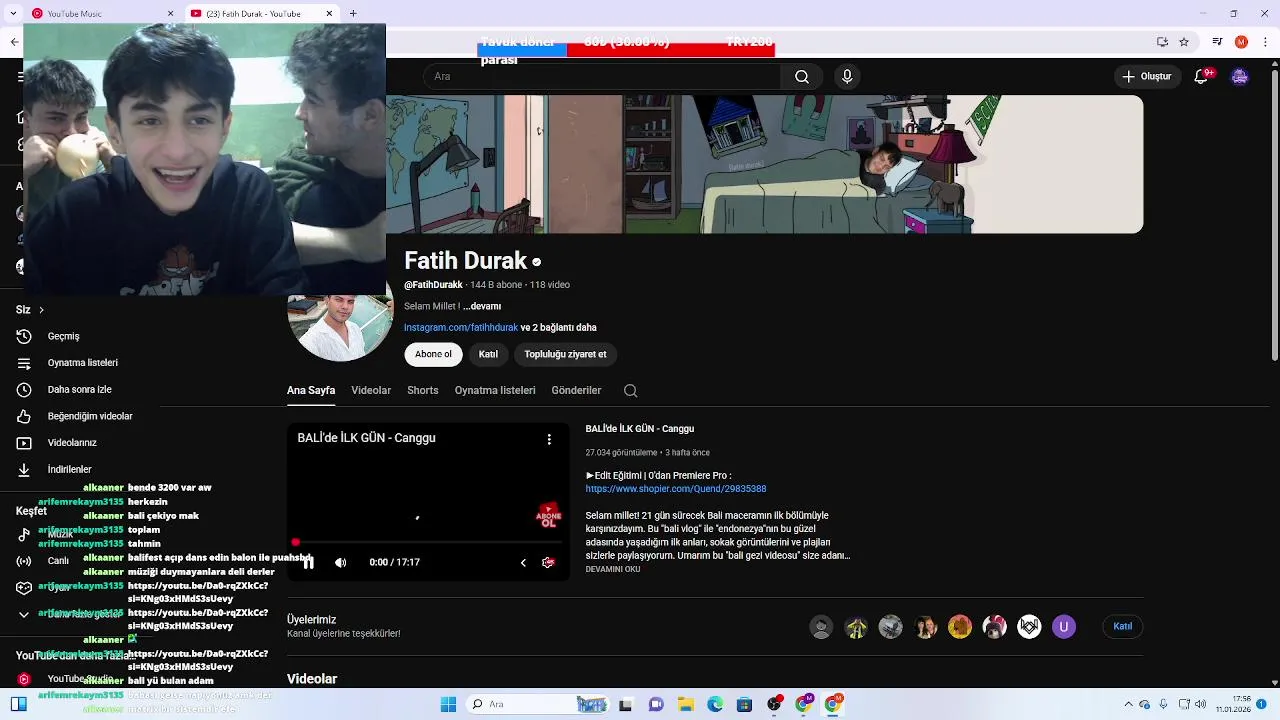Search within channel using tab-row magnifier
This screenshot has height=720, width=1280.
pyautogui.click(x=630, y=391)
